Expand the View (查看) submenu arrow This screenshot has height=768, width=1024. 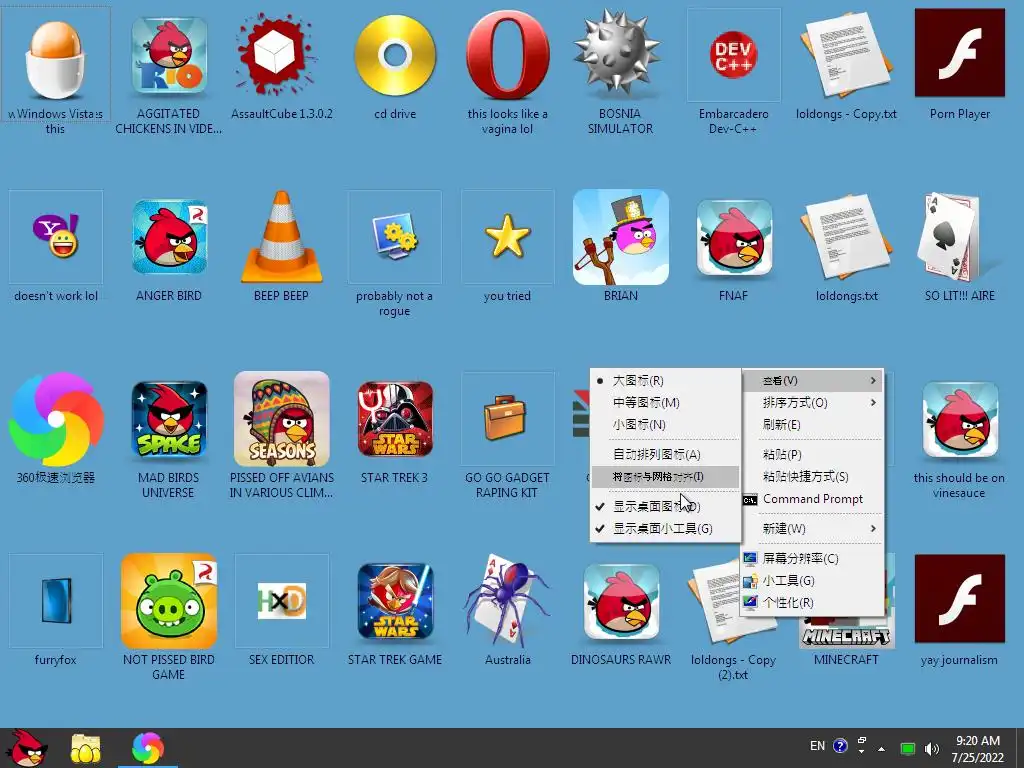[x=872, y=381]
